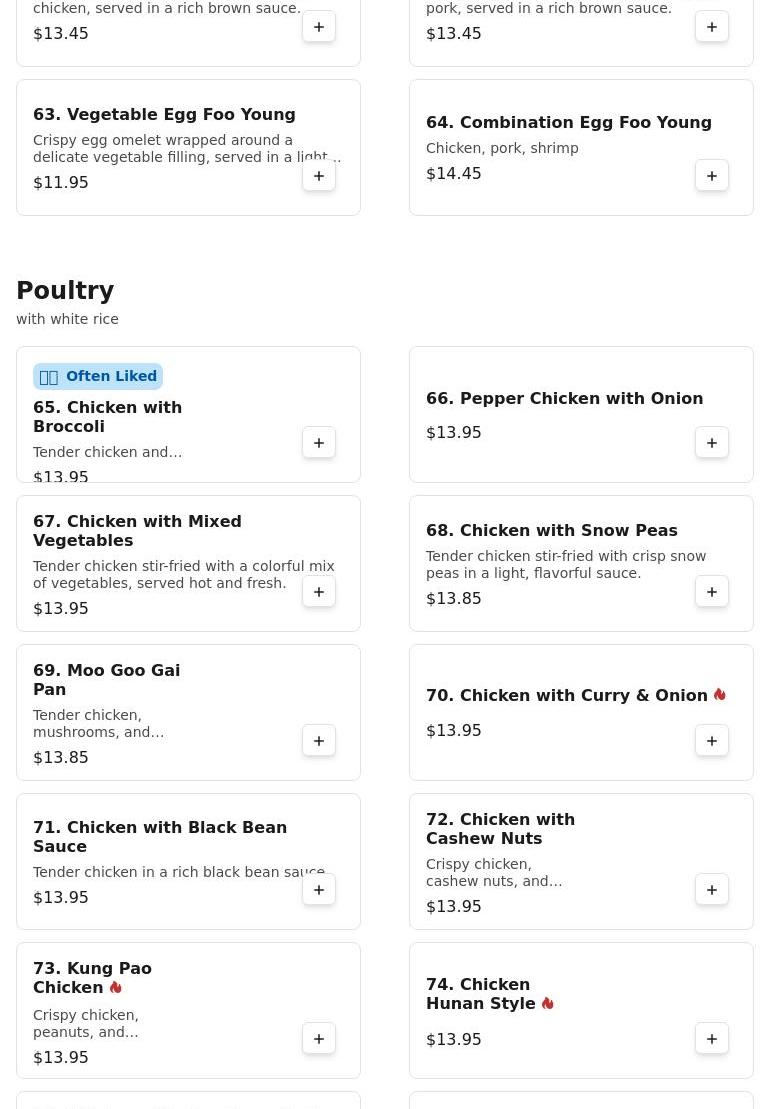Click the Poultry section heading
Image resolution: width=770 pixels, height=1109 pixels.
click(65, 291)
